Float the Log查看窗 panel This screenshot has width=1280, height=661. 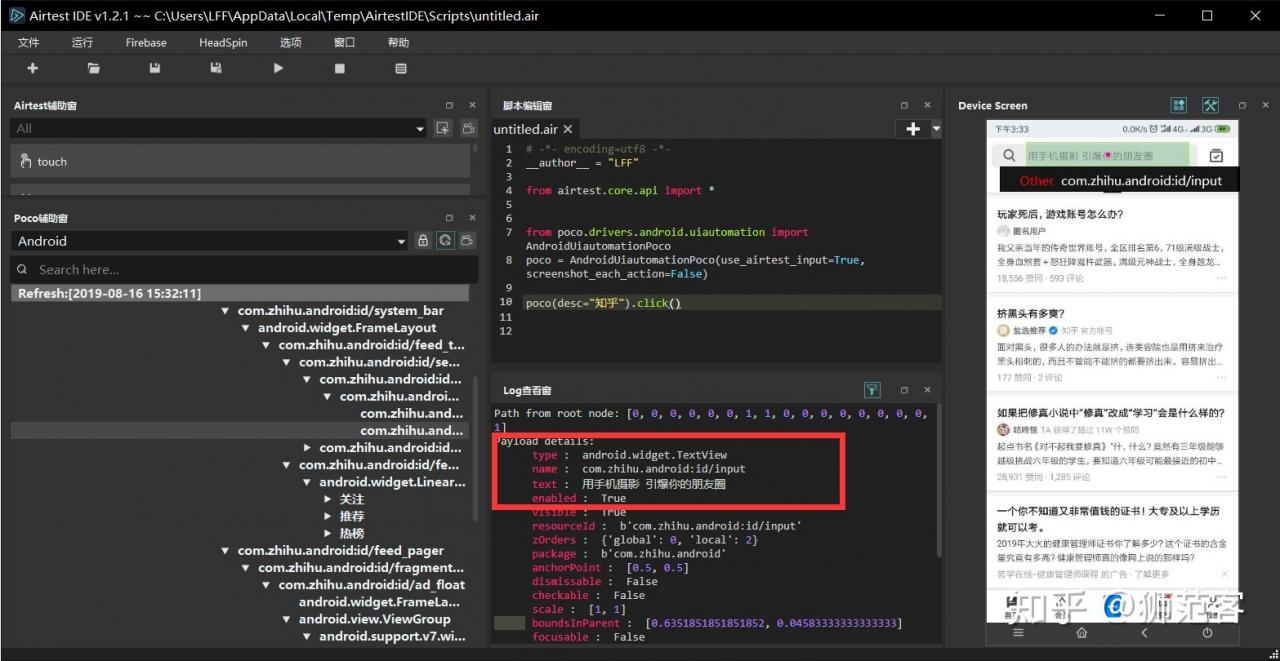point(905,390)
